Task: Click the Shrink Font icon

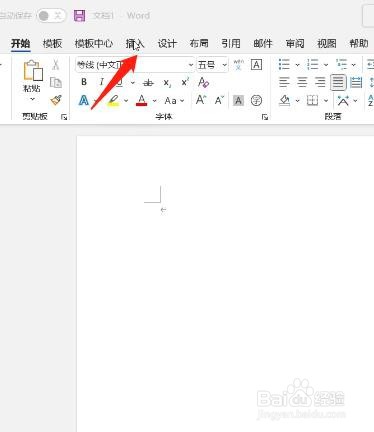Action: pyautogui.click(x=219, y=100)
